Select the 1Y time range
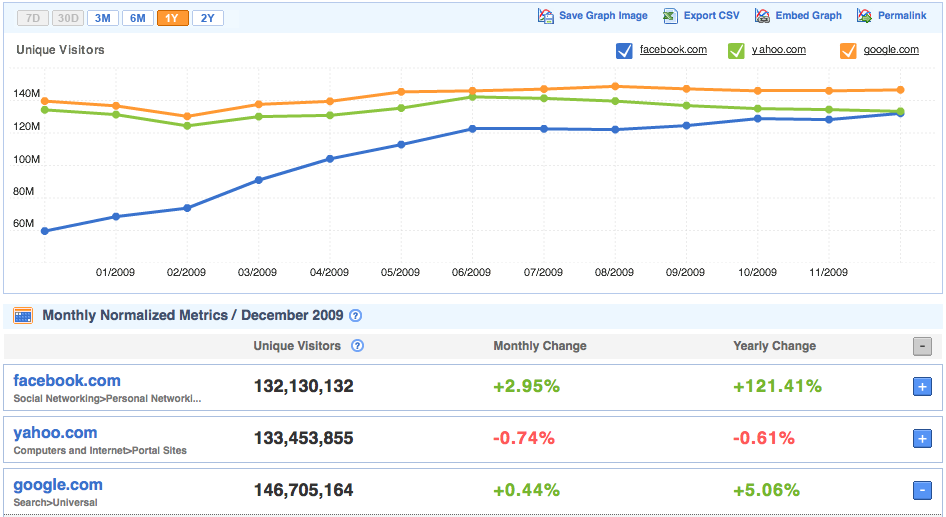Screen dimensions: 946x517 [173, 18]
